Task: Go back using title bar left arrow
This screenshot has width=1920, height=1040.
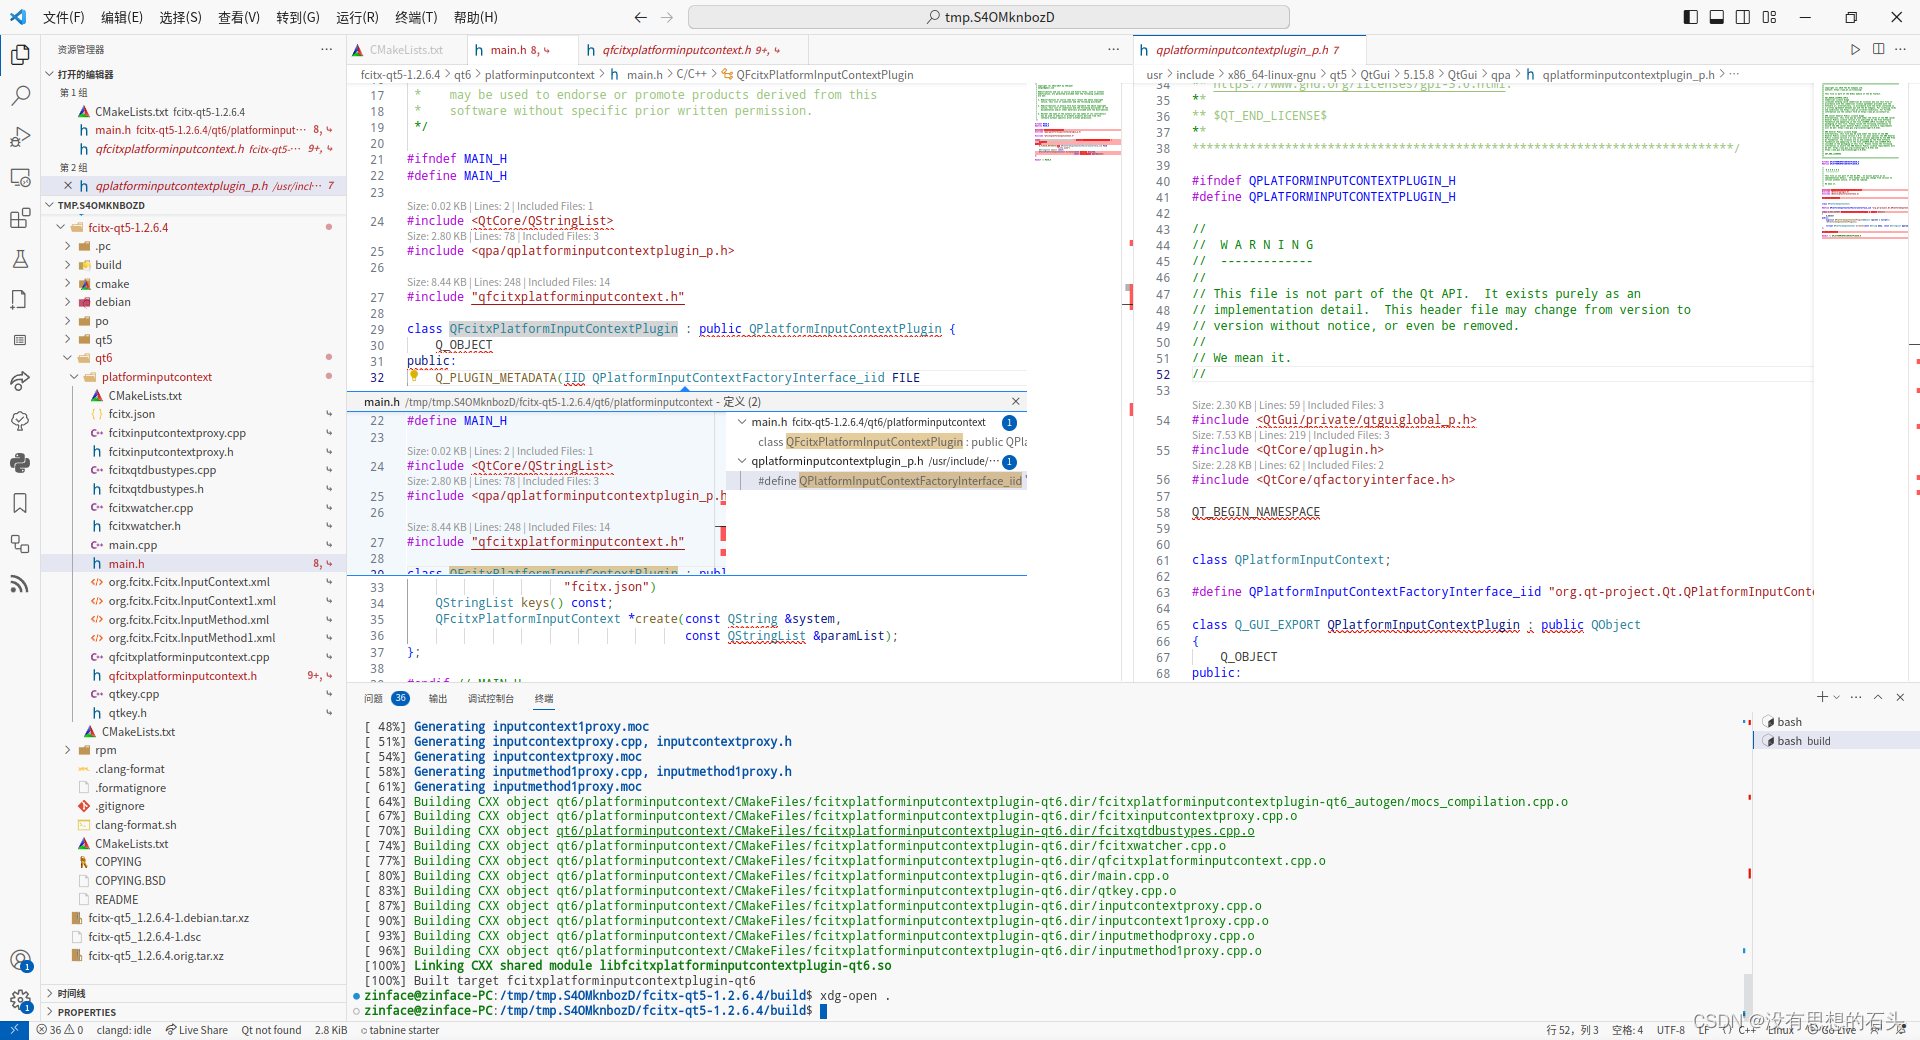Action: pos(640,17)
